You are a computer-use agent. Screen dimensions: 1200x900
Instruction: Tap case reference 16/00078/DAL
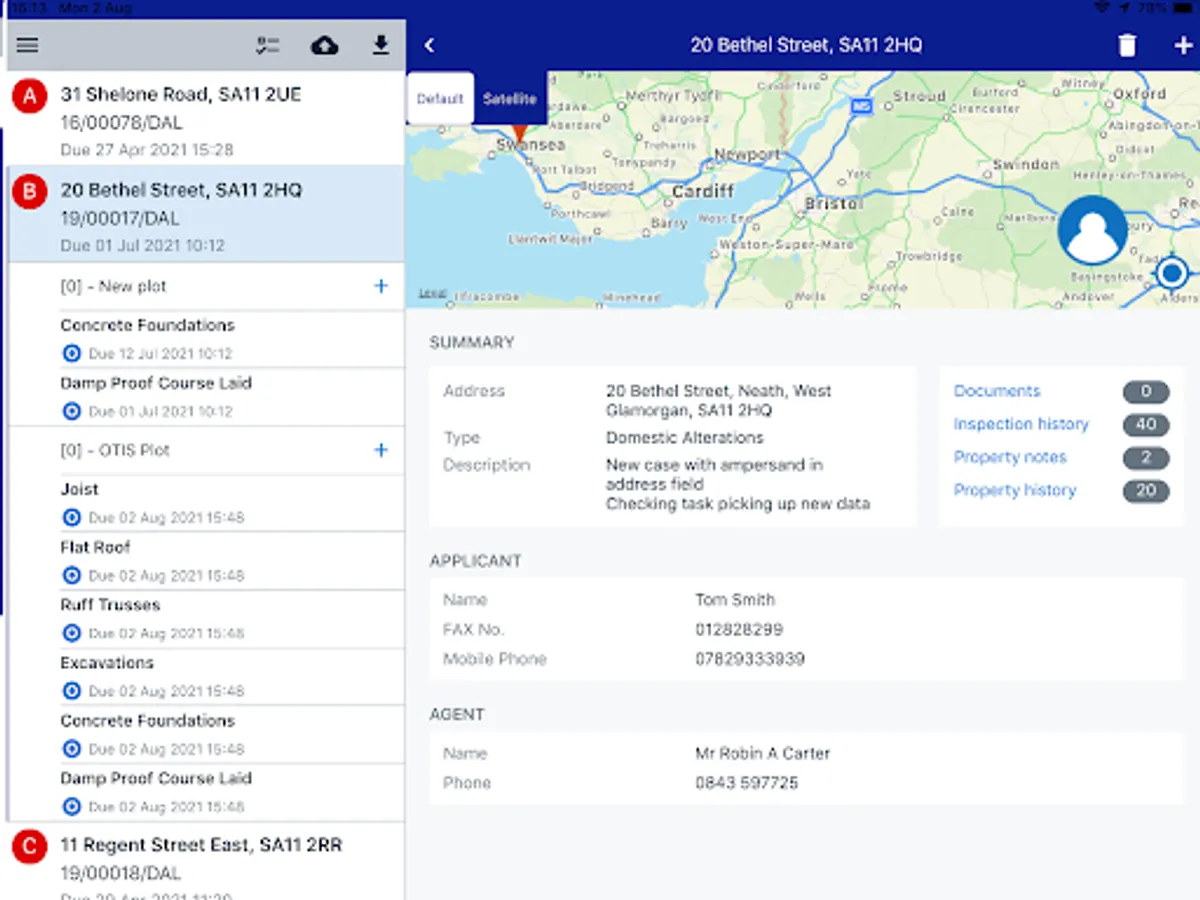pos(121,123)
